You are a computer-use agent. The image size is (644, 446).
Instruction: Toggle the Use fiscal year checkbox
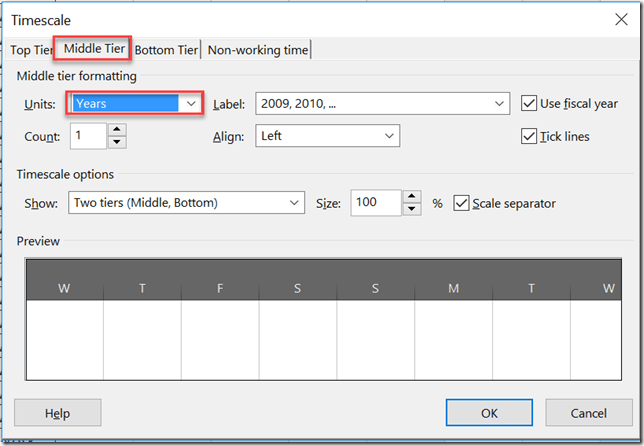click(530, 103)
